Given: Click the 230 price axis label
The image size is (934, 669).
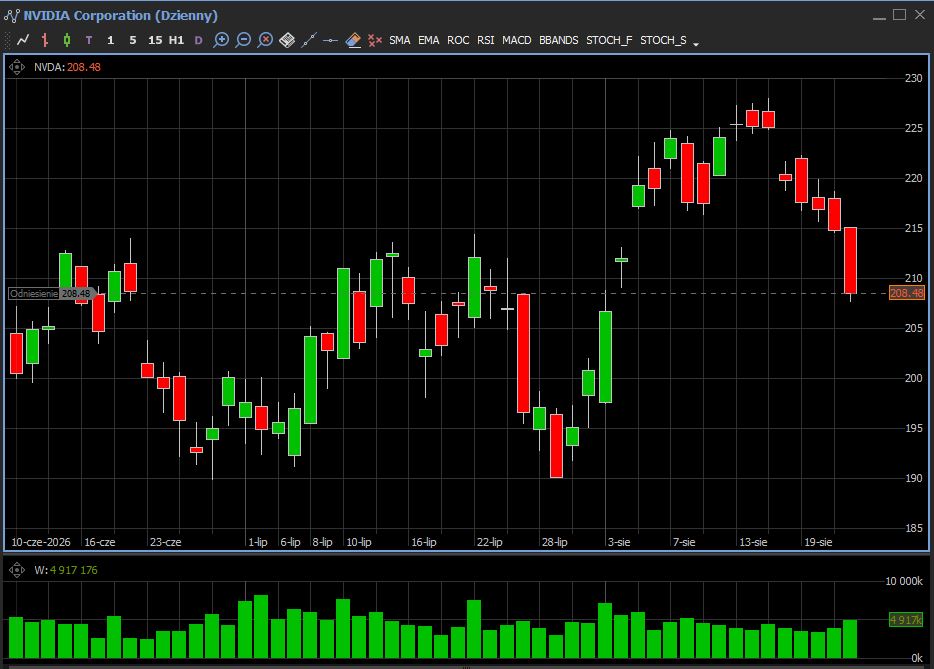Looking at the screenshot, I should pos(913,78).
